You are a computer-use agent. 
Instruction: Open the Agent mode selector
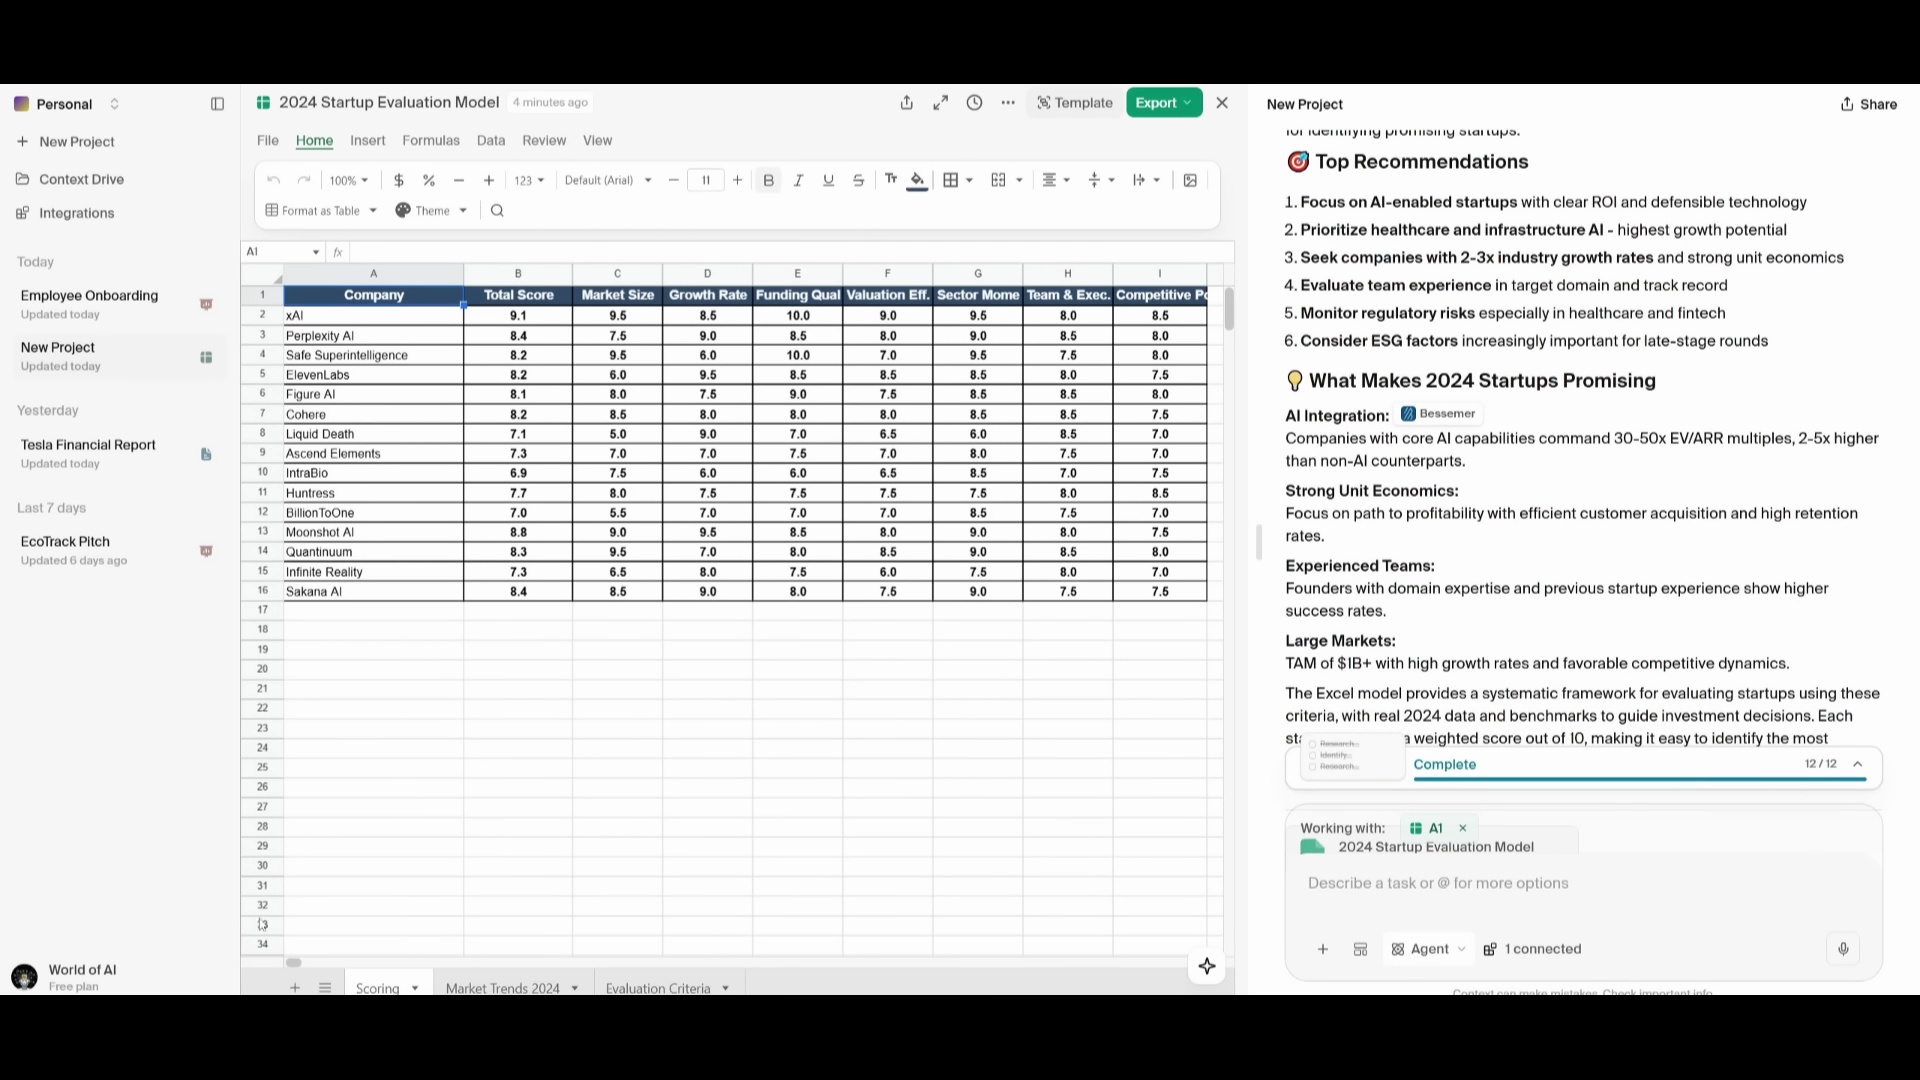tap(1429, 950)
